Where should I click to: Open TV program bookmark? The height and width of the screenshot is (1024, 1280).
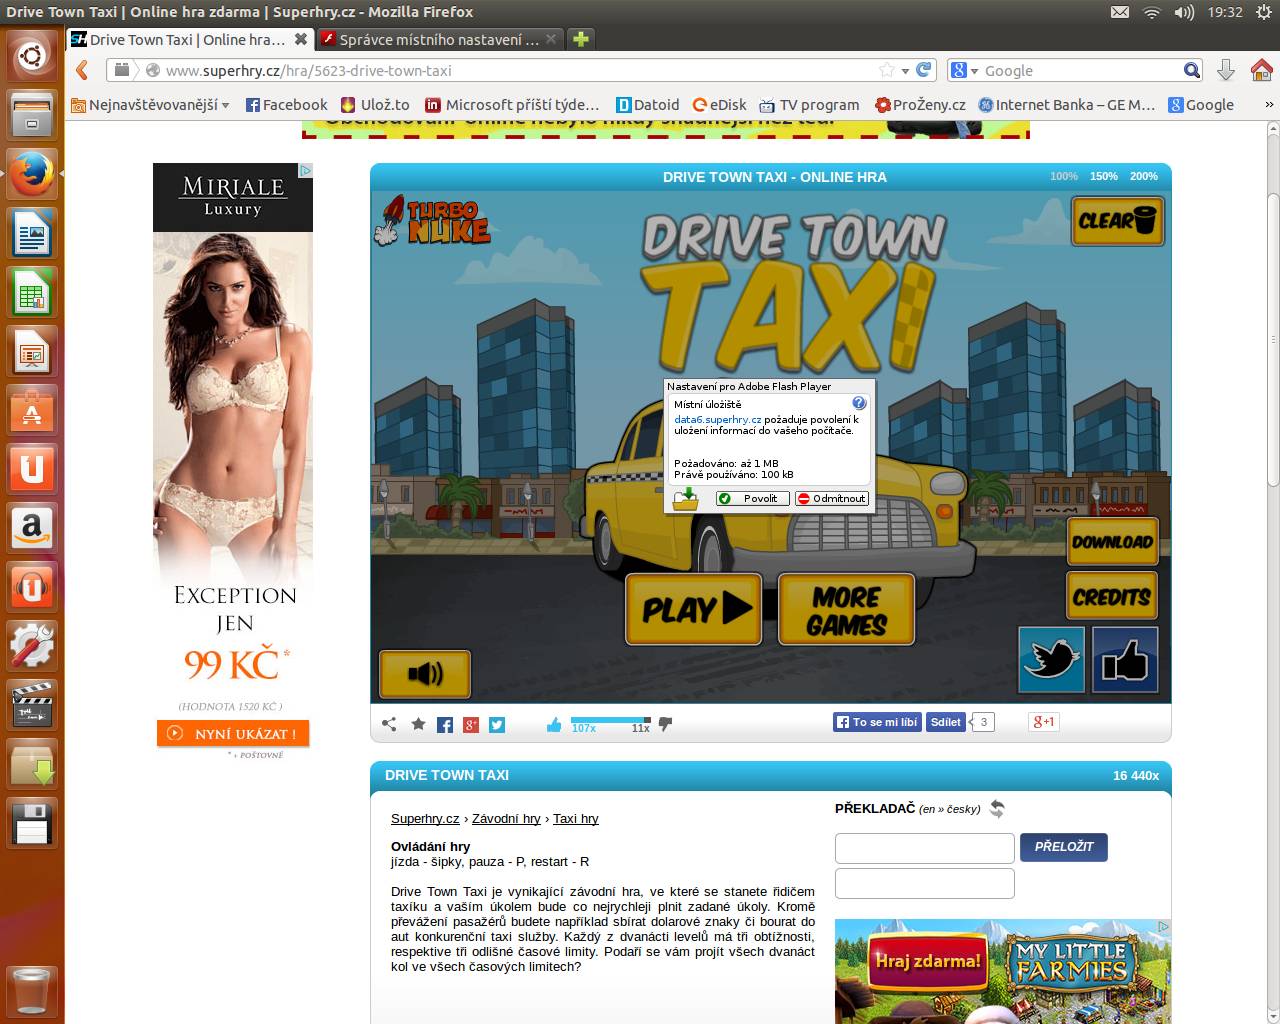point(809,105)
